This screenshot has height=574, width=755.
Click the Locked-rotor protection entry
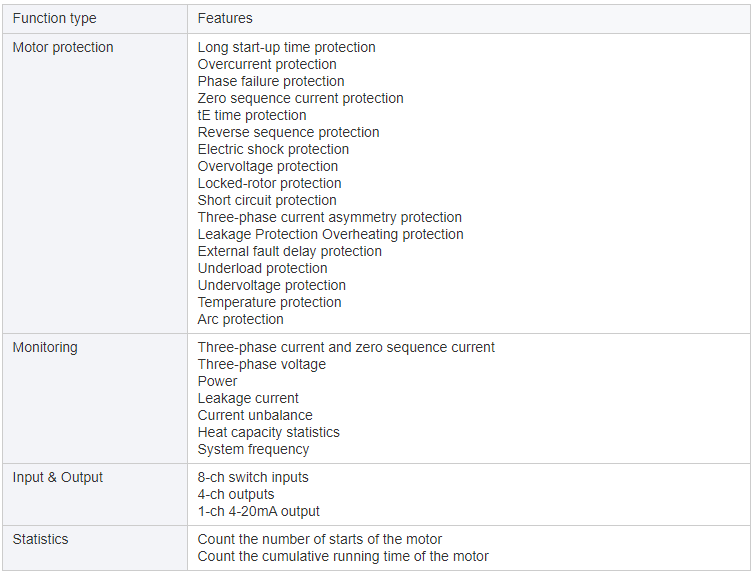coord(270,183)
